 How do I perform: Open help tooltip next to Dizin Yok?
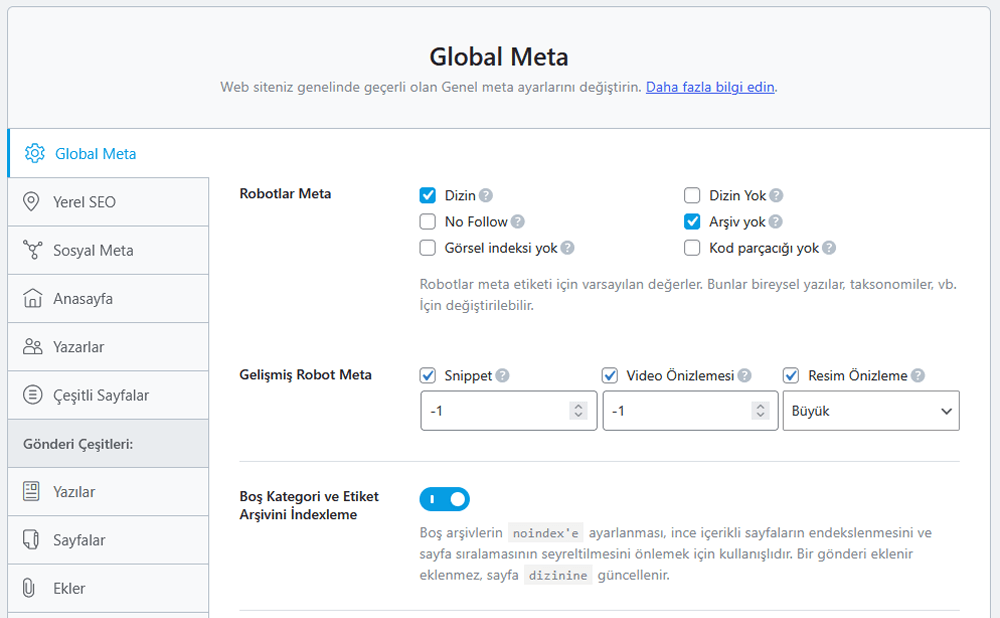click(776, 195)
